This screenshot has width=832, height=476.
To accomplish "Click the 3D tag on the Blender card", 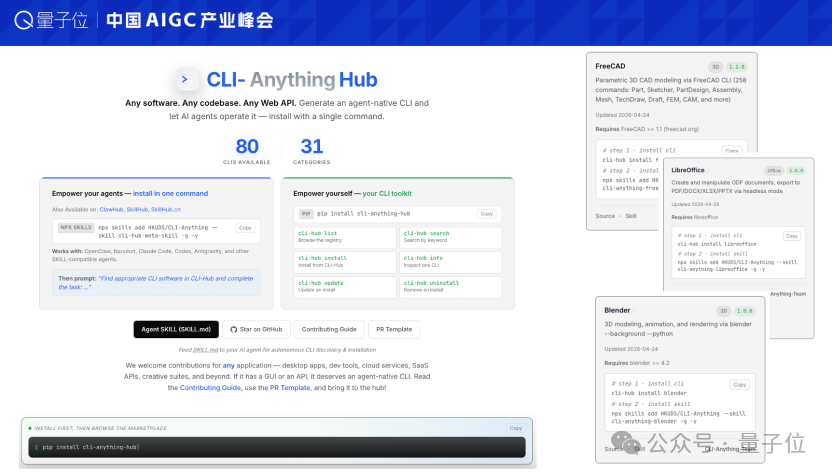I will click(723, 311).
